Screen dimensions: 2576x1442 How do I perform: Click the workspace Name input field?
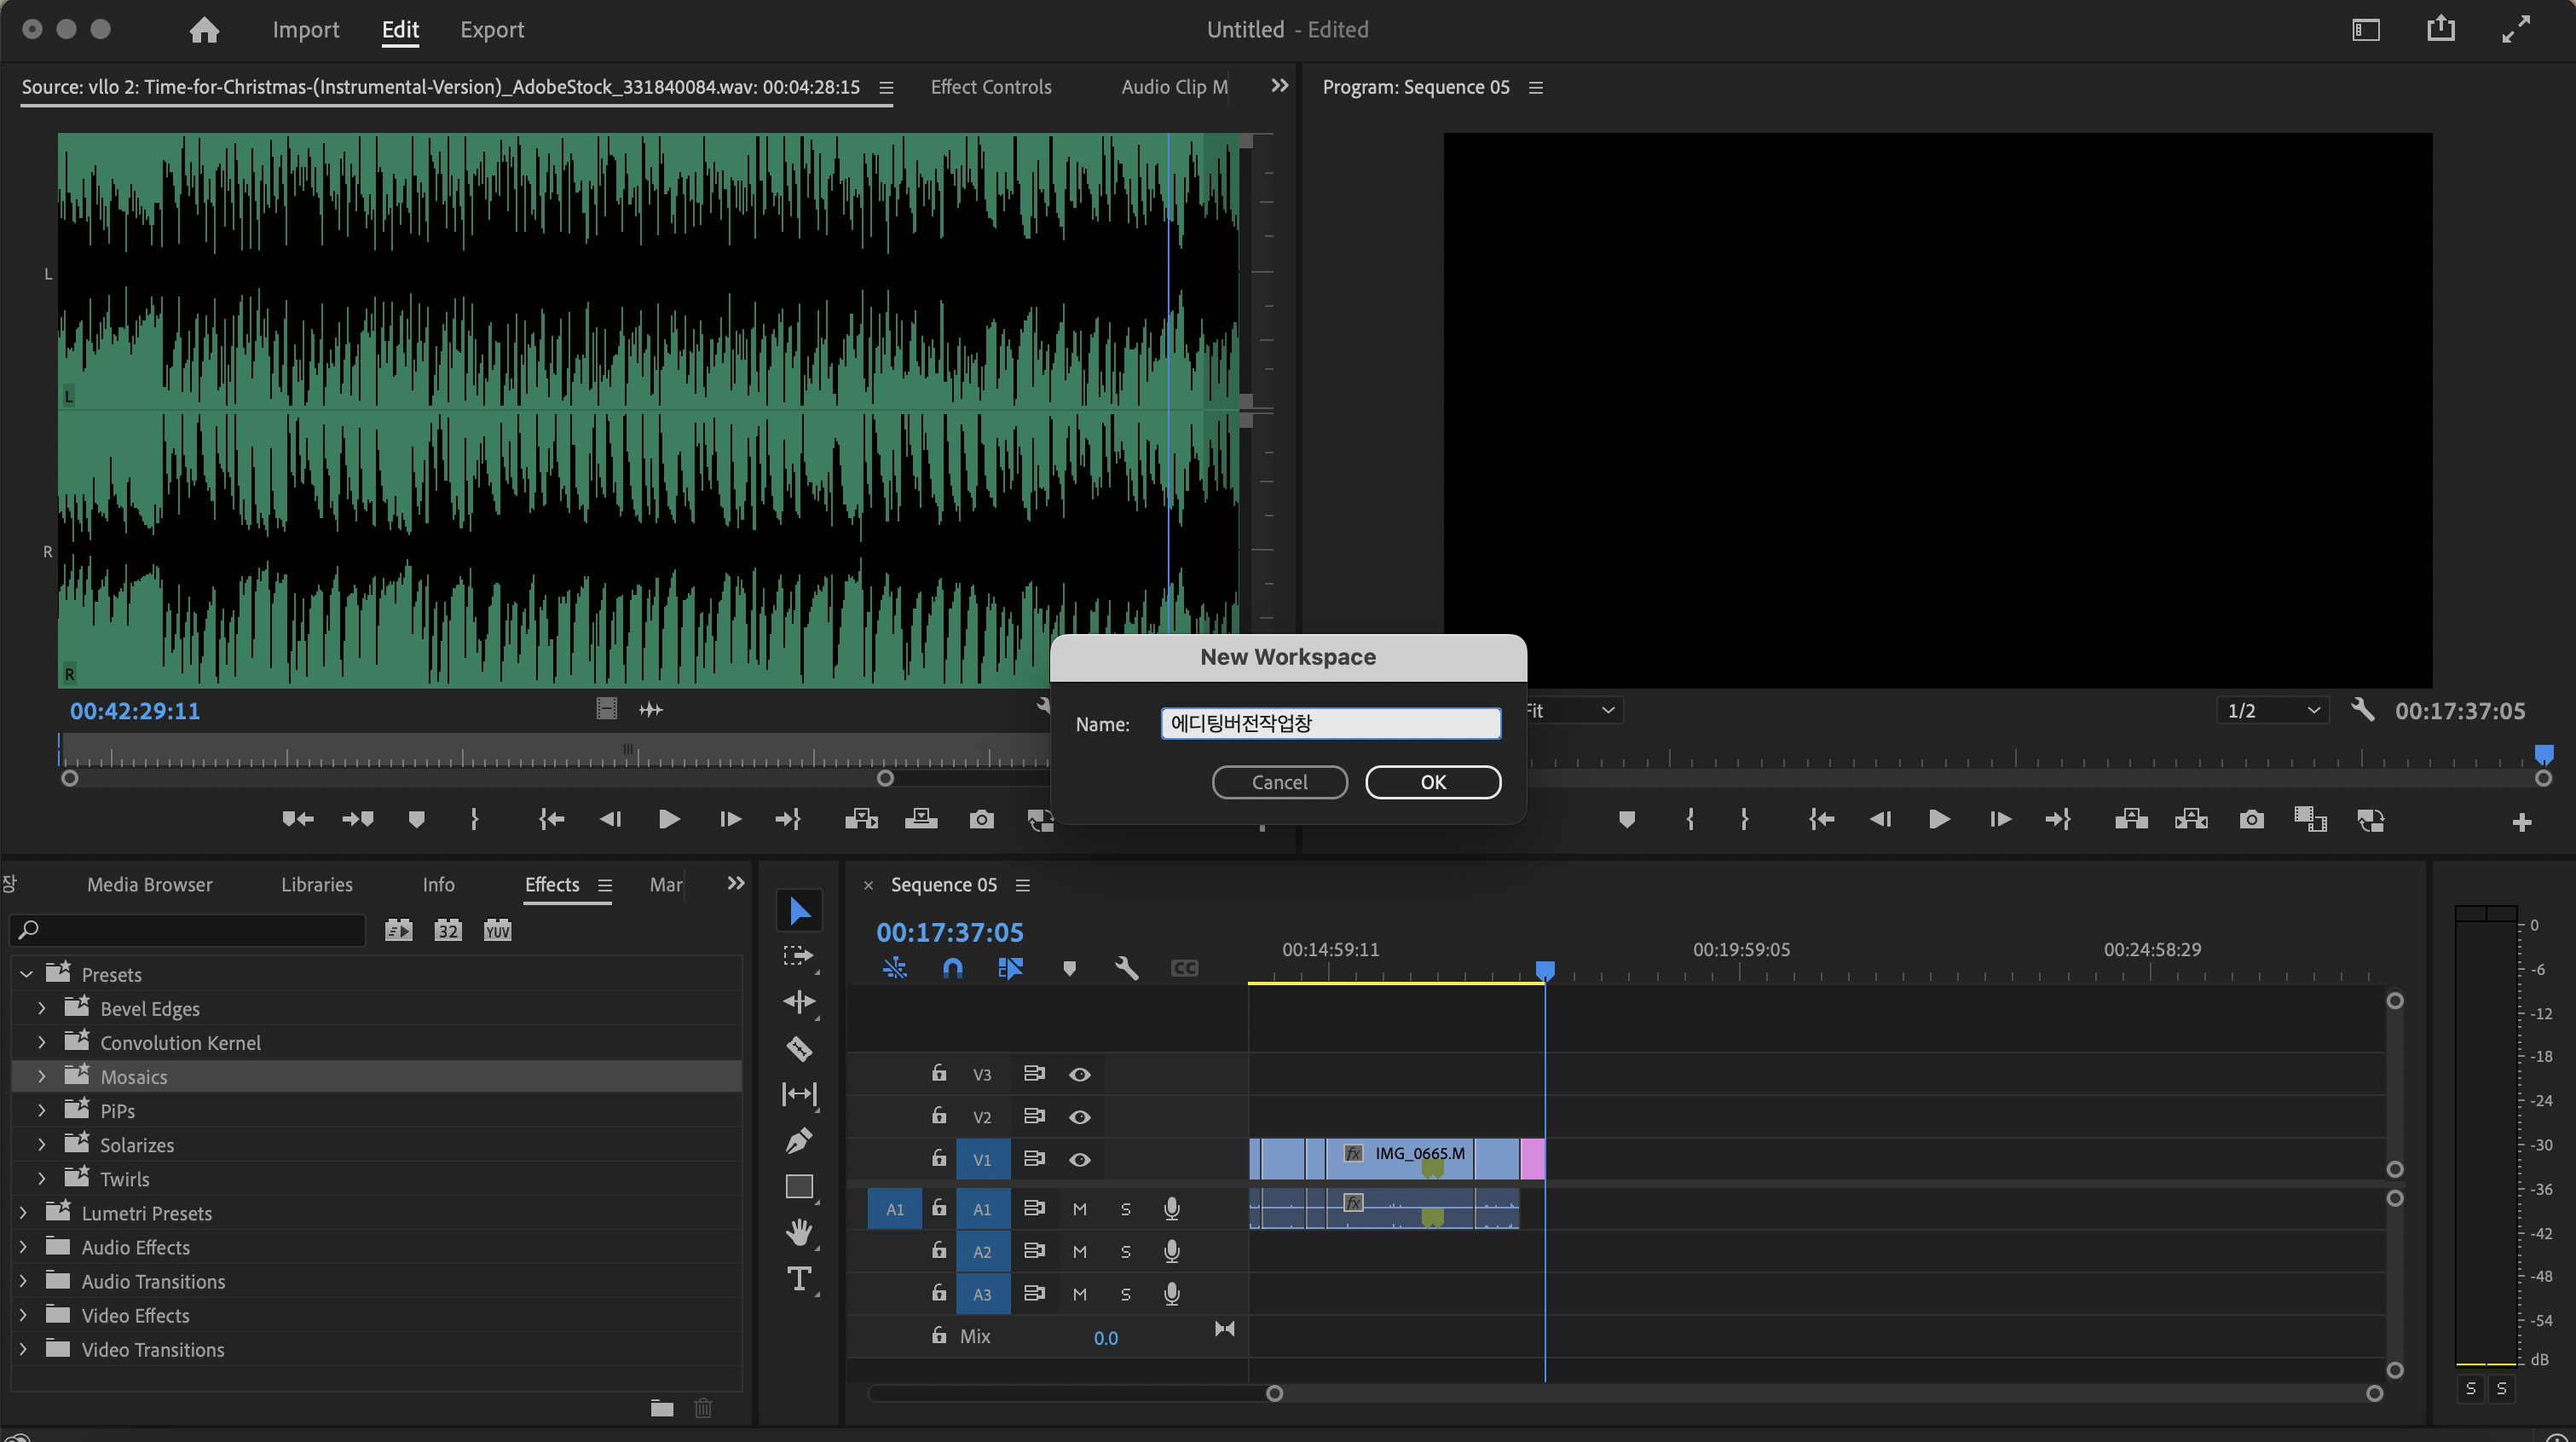point(1330,723)
